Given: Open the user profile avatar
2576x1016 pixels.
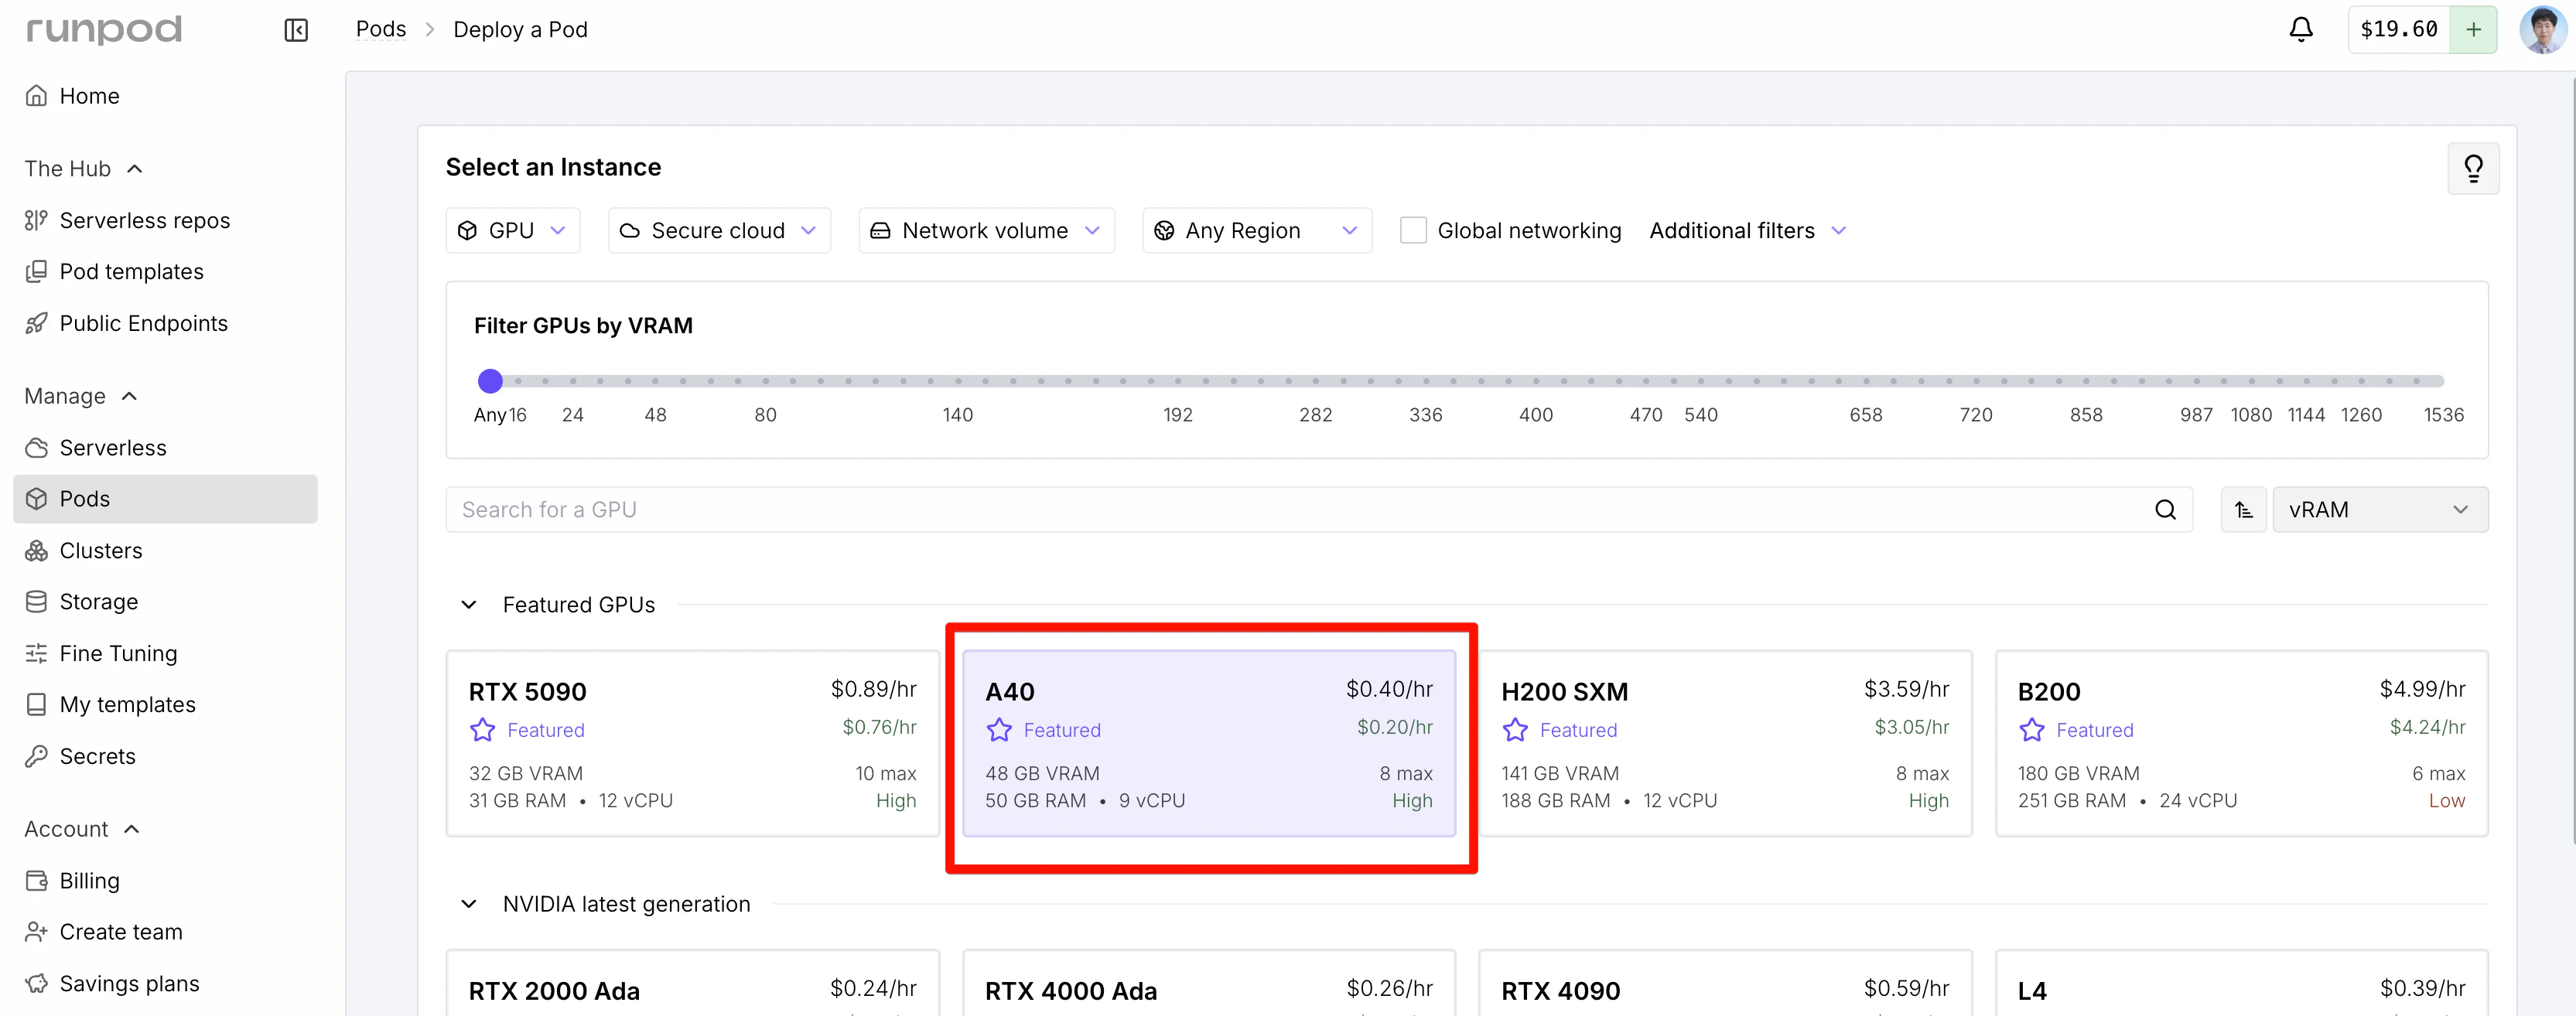Looking at the screenshot, I should [x=2541, y=30].
